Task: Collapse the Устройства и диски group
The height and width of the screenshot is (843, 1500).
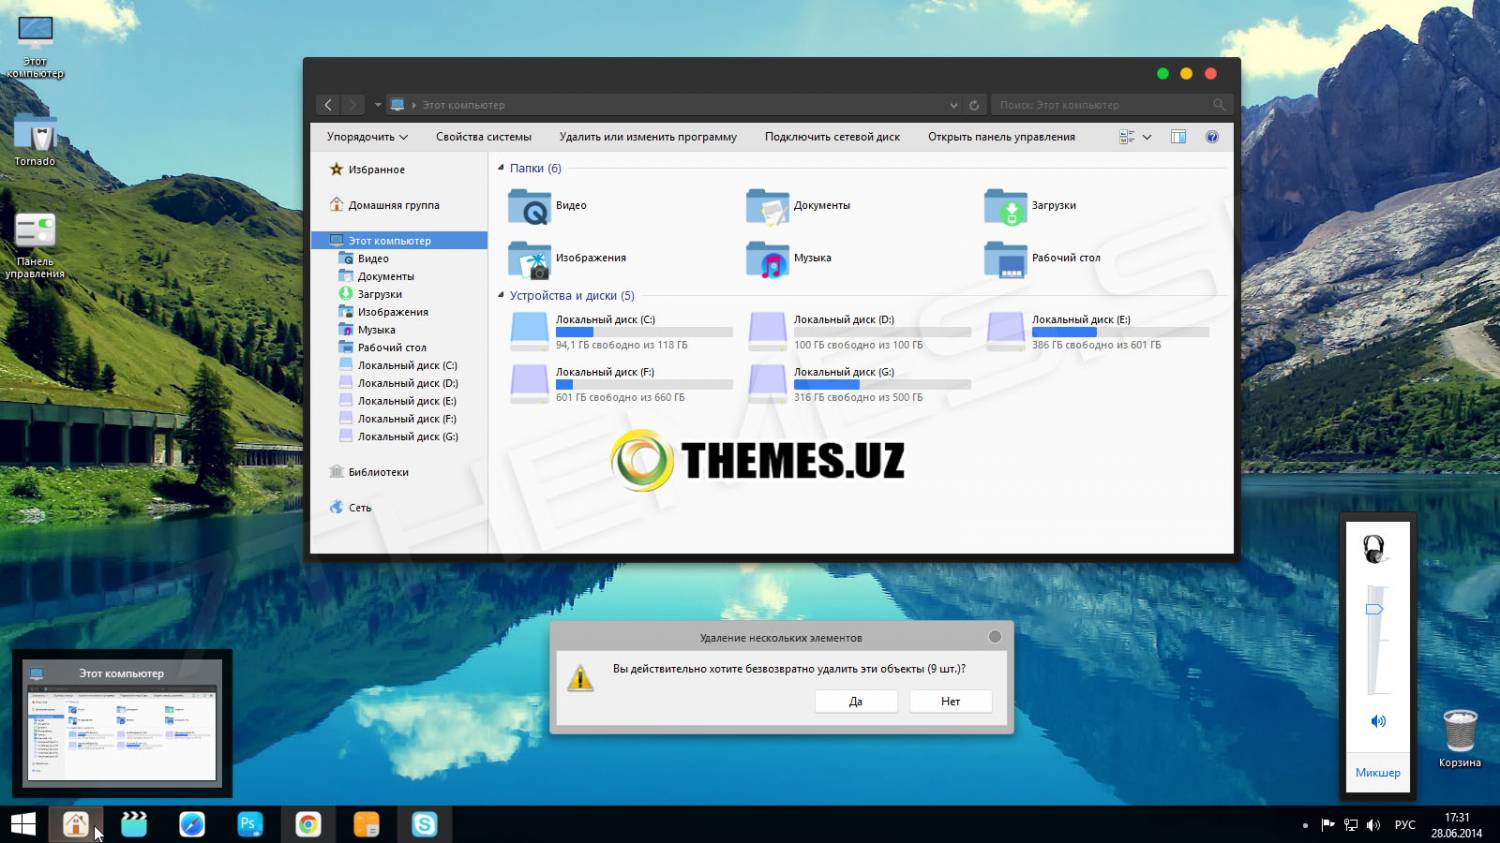Action: click(501, 295)
